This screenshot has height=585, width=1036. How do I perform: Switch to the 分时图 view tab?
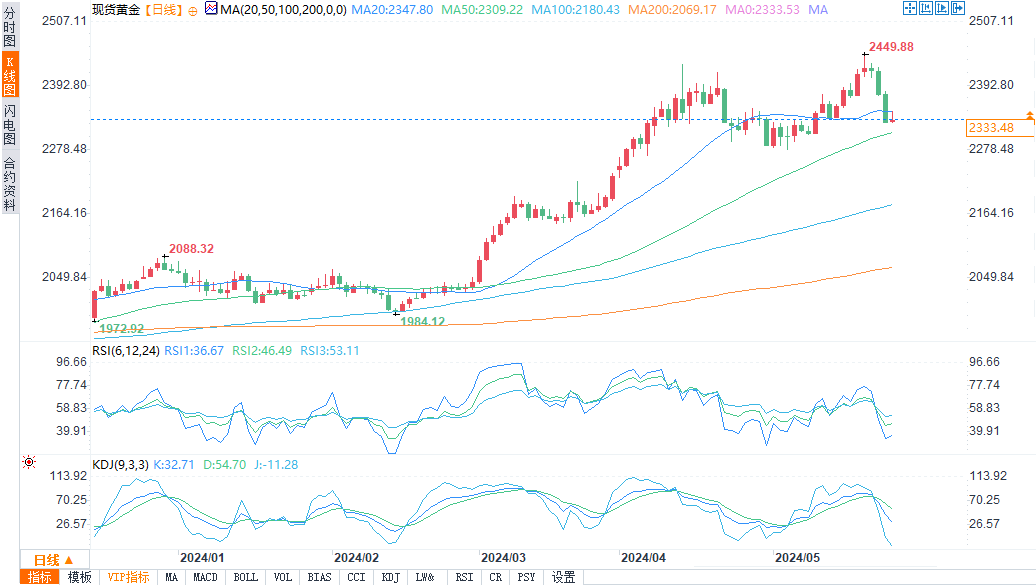(9, 24)
